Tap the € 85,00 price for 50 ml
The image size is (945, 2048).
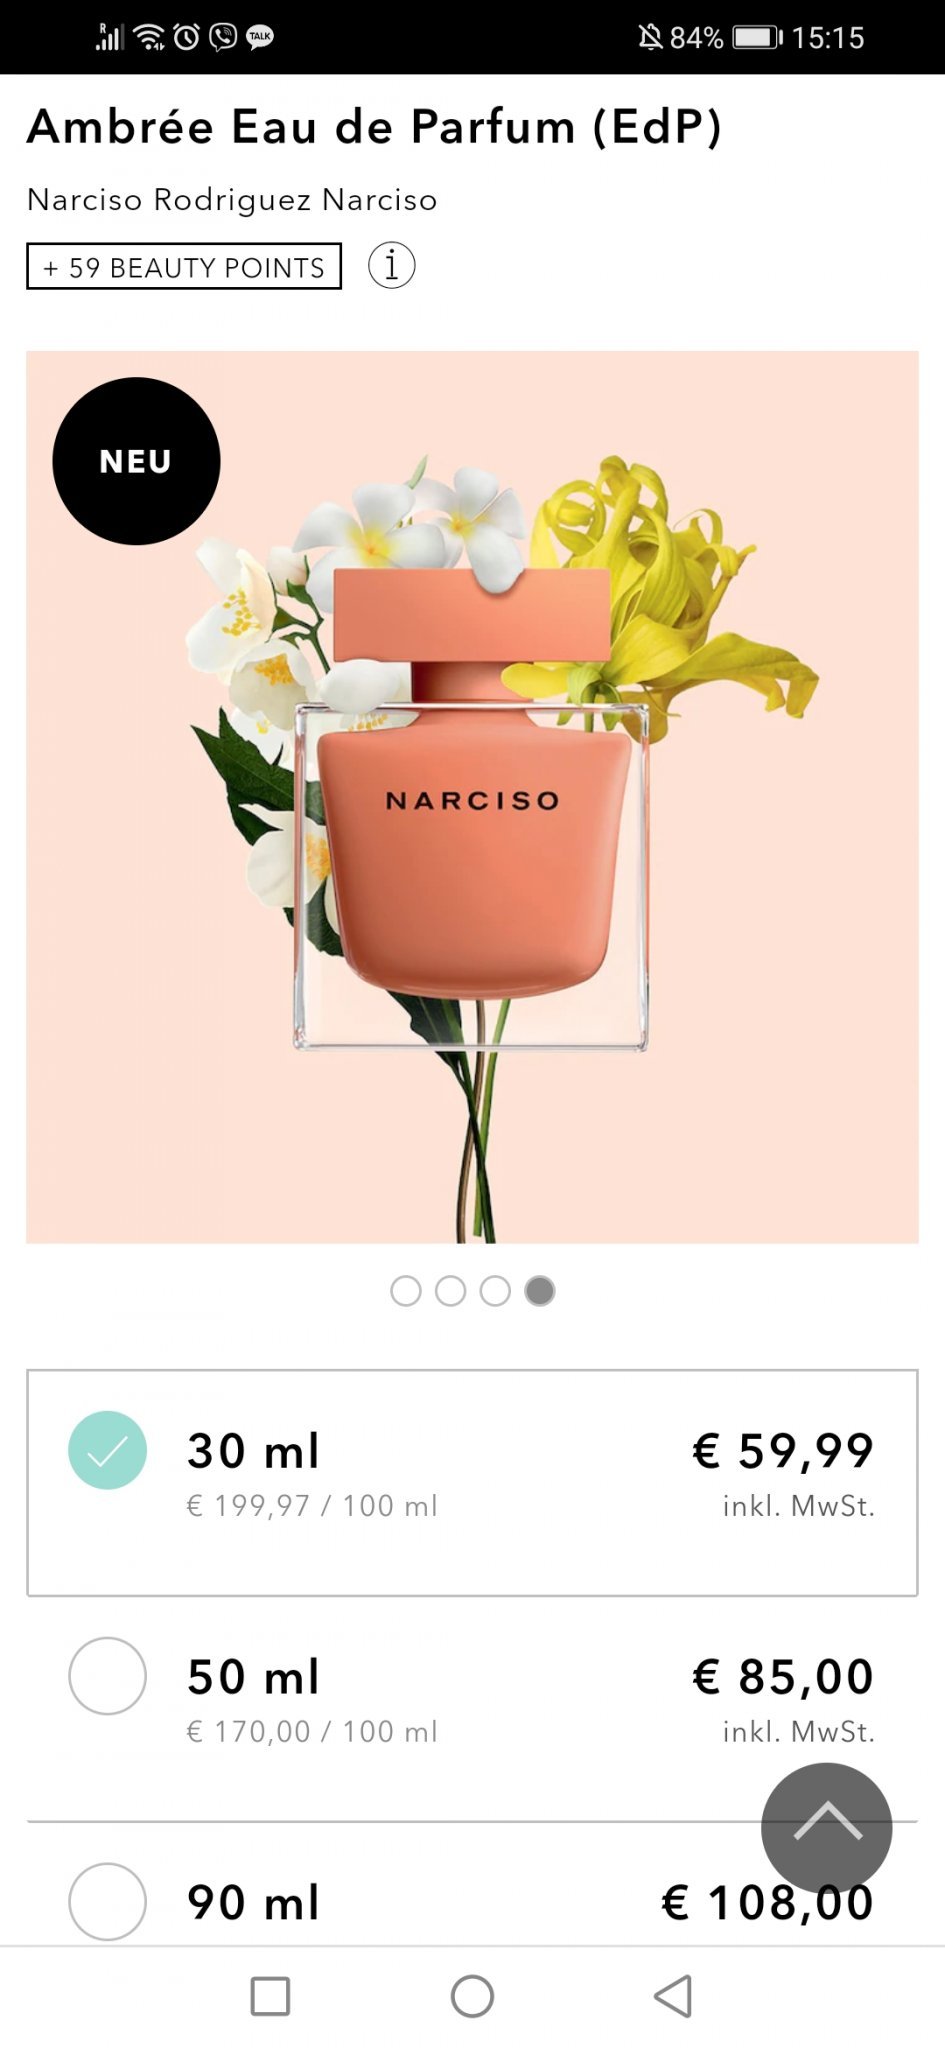pyautogui.click(x=783, y=1676)
